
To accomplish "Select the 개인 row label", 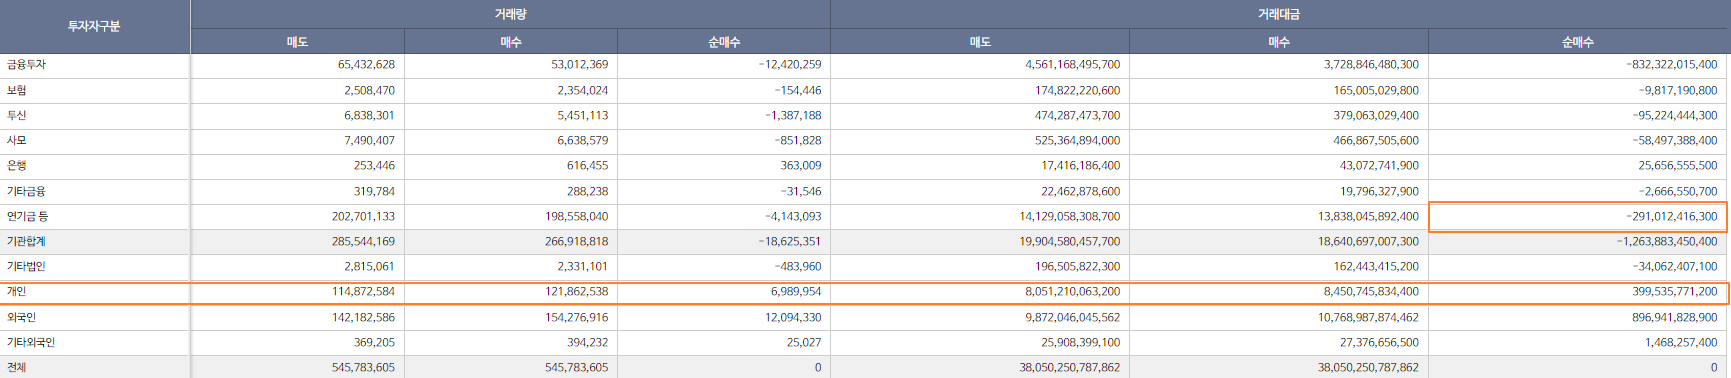I will point(17,292).
